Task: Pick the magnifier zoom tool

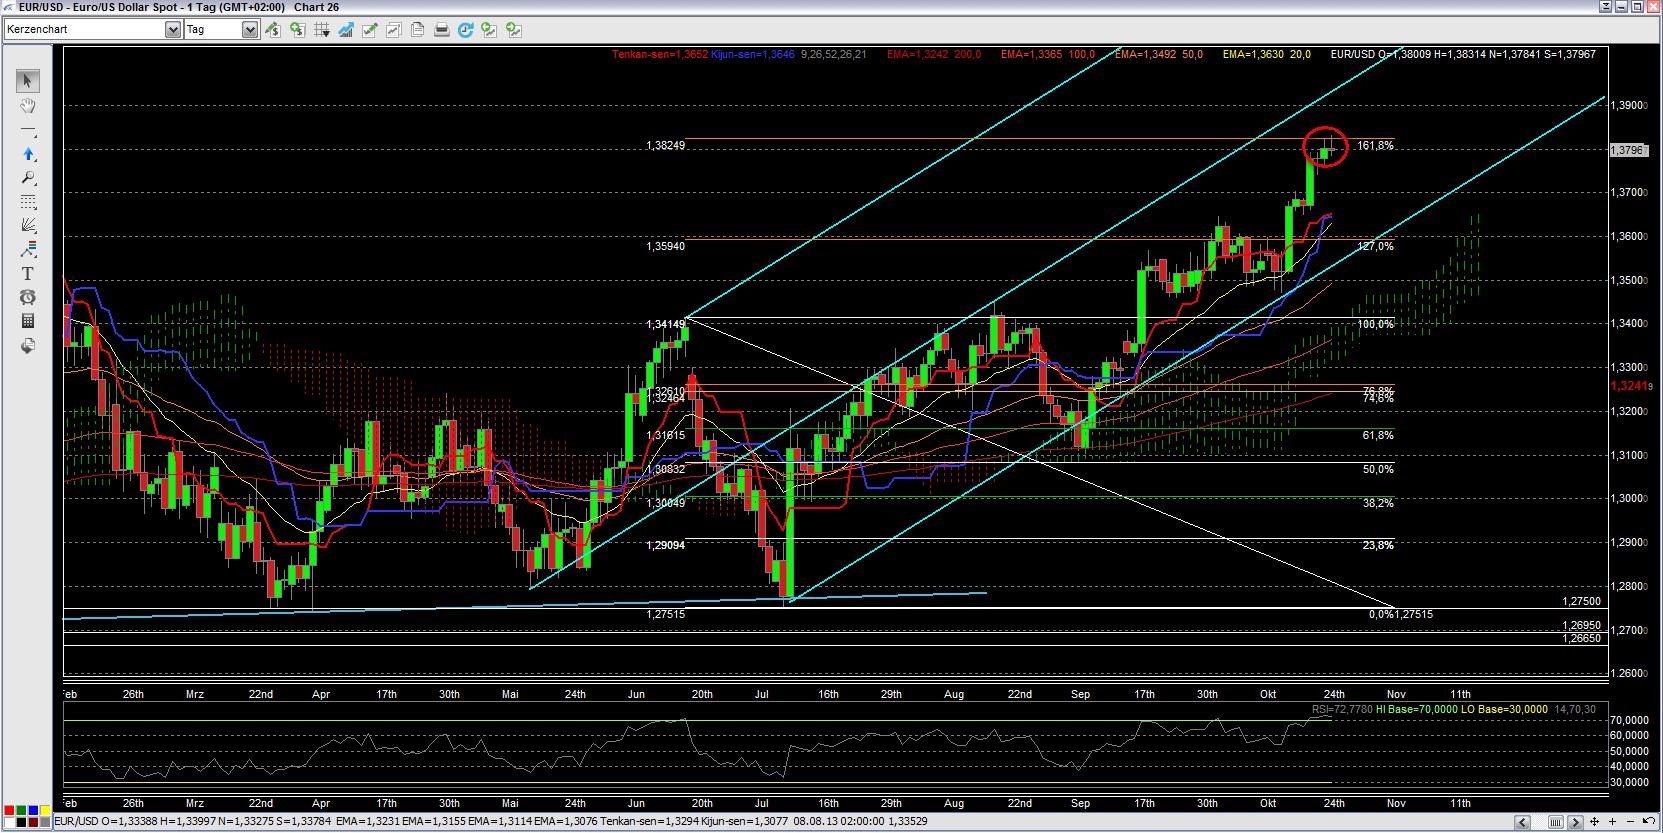Action: tap(28, 178)
